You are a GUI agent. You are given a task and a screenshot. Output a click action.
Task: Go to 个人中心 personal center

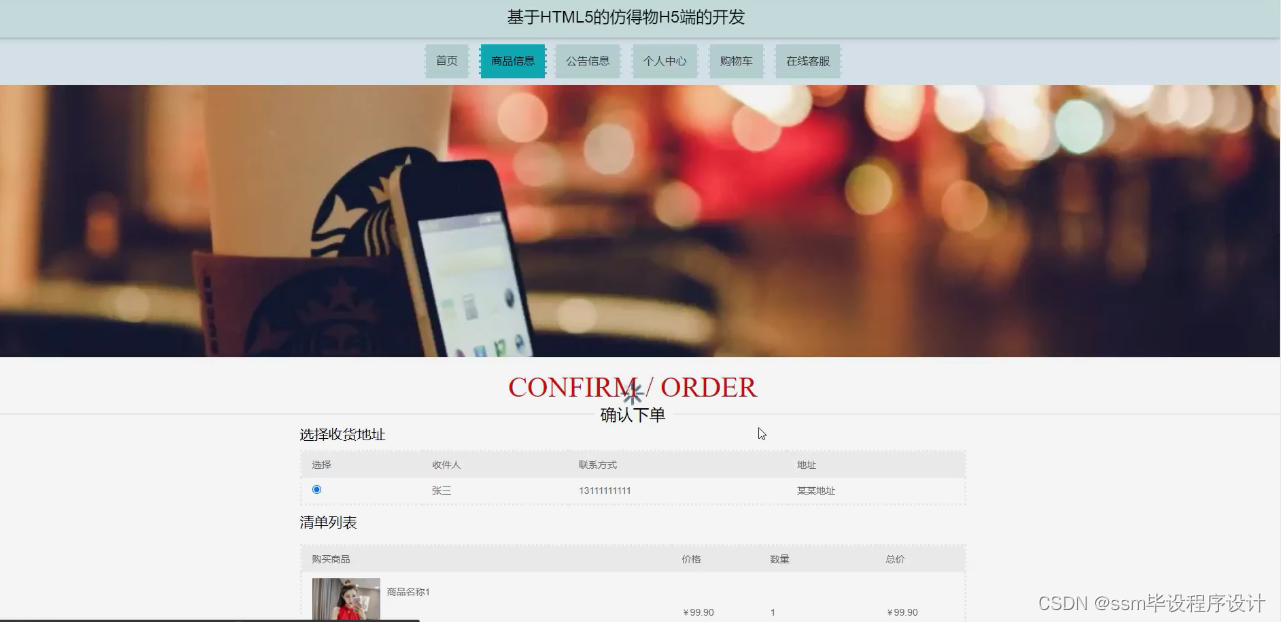pyautogui.click(x=664, y=60)
